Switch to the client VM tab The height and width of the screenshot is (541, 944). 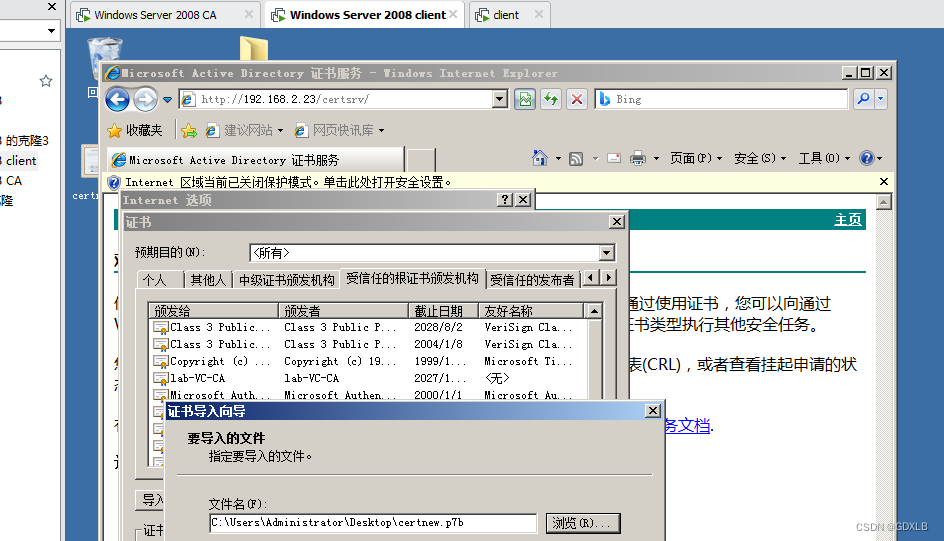tap(509, 14)
